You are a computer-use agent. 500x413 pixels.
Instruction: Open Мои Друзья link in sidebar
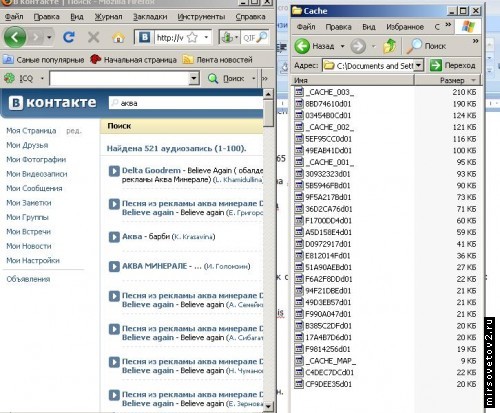27,145
